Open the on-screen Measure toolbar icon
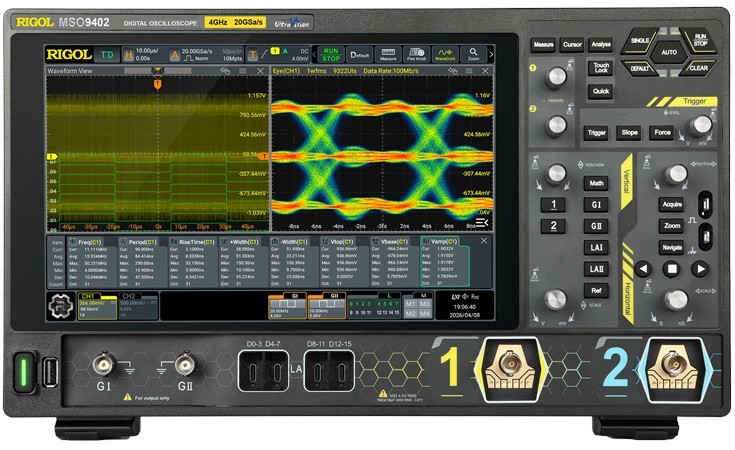This screenshot has height=450, width=735. click(x=388, y=54)
